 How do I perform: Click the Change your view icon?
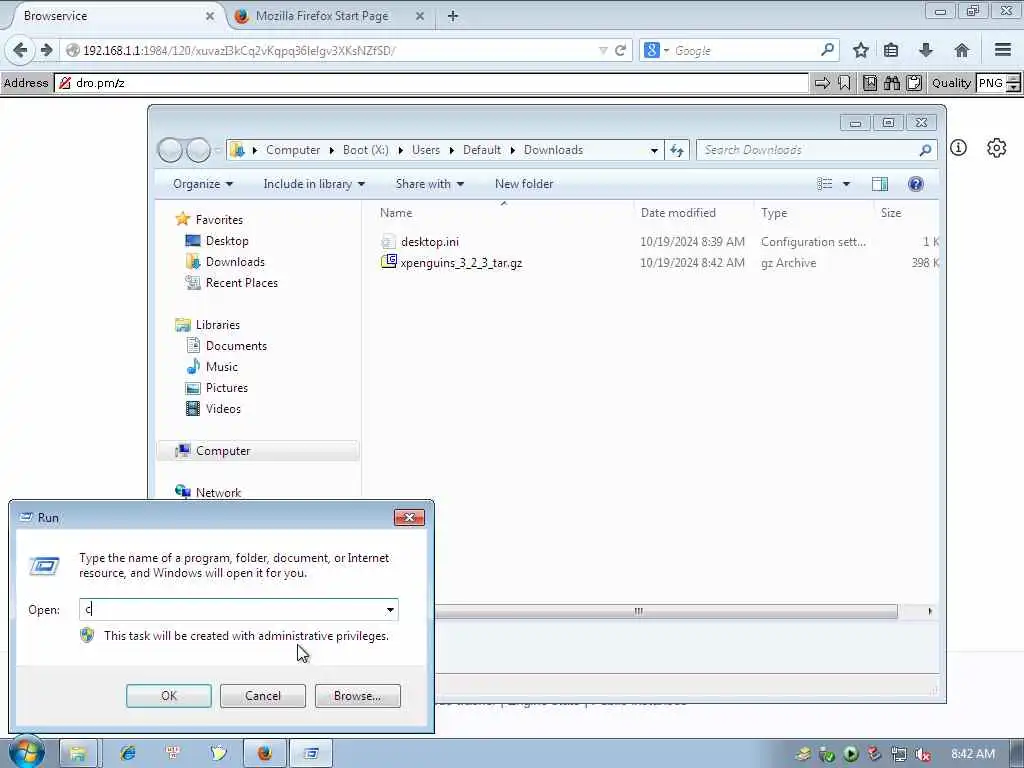825,184
